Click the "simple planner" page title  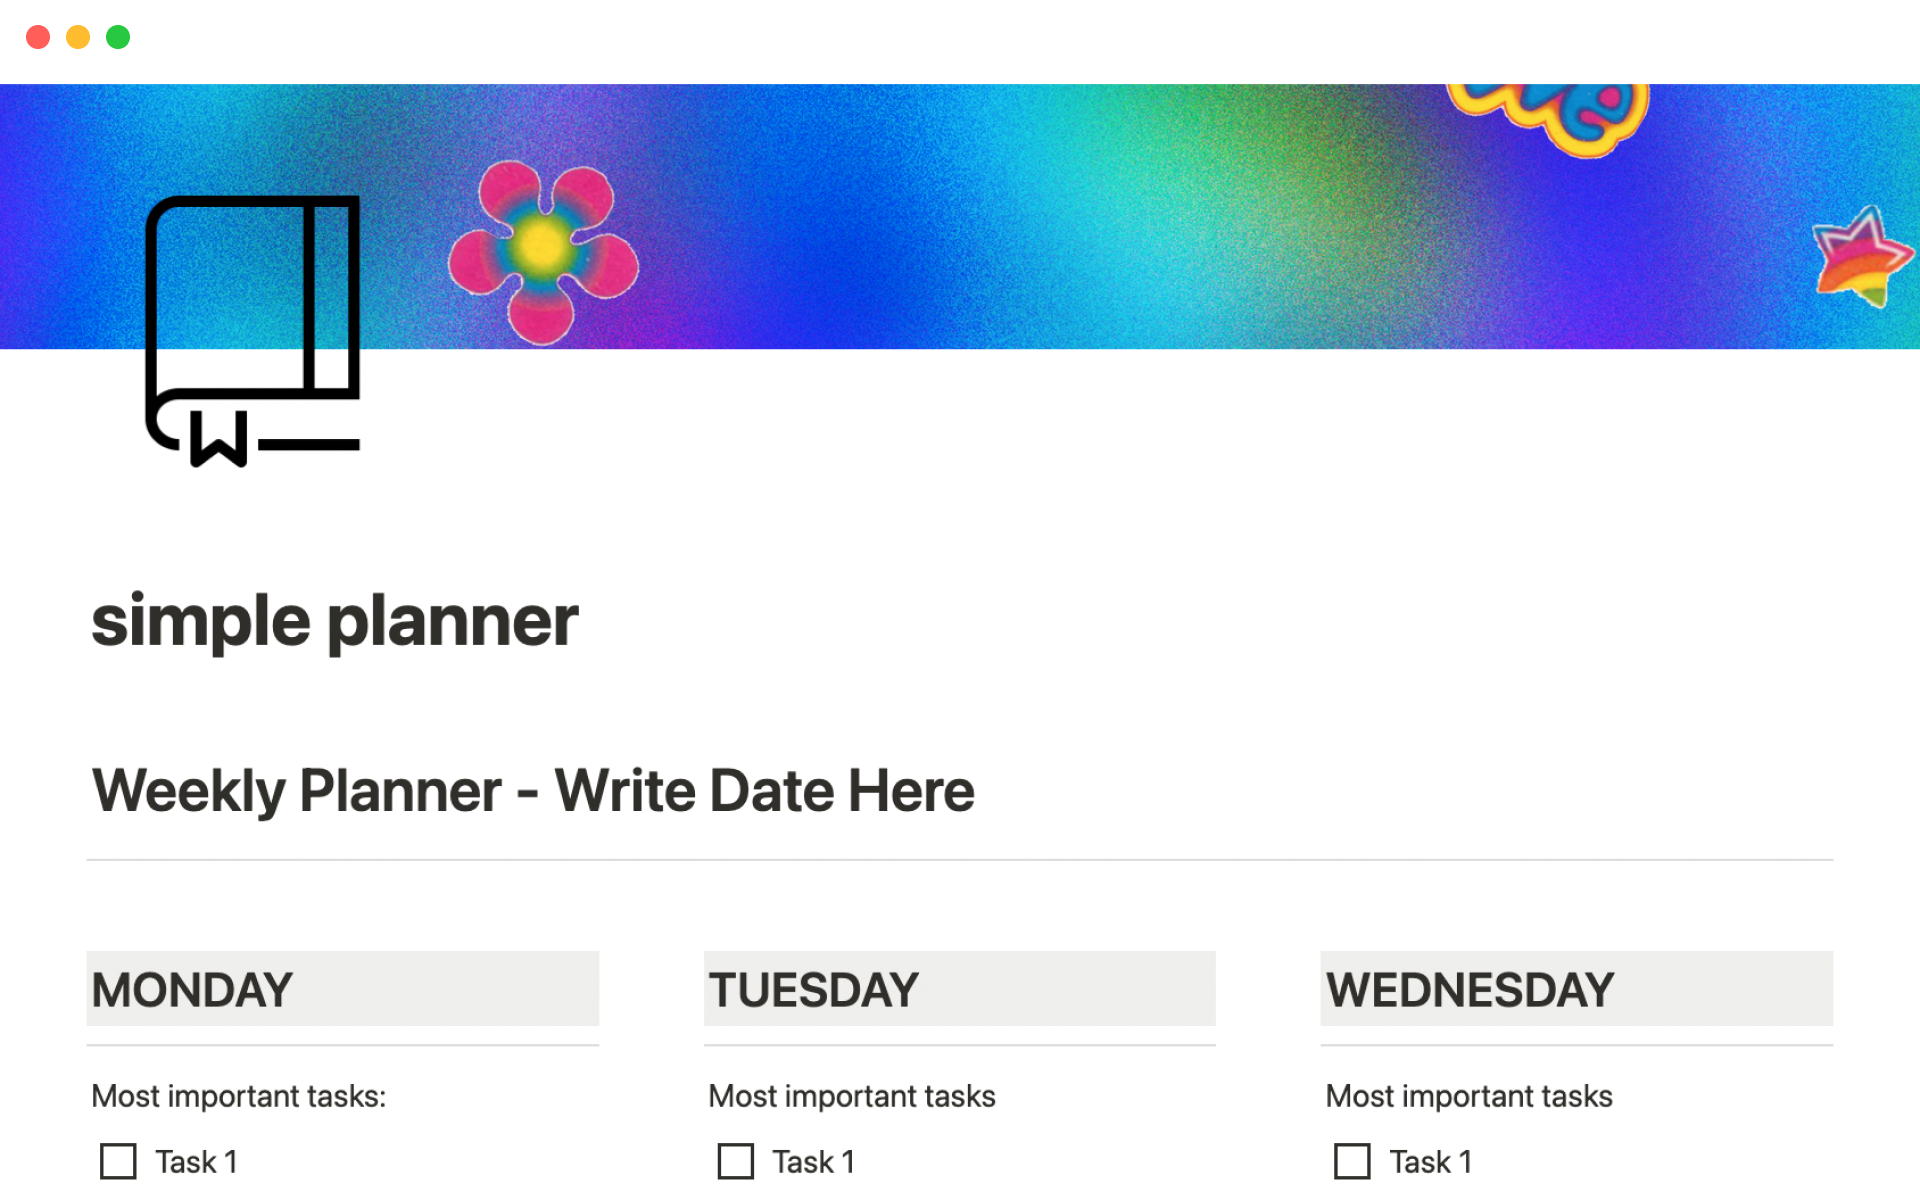click(x=335, y=621)
